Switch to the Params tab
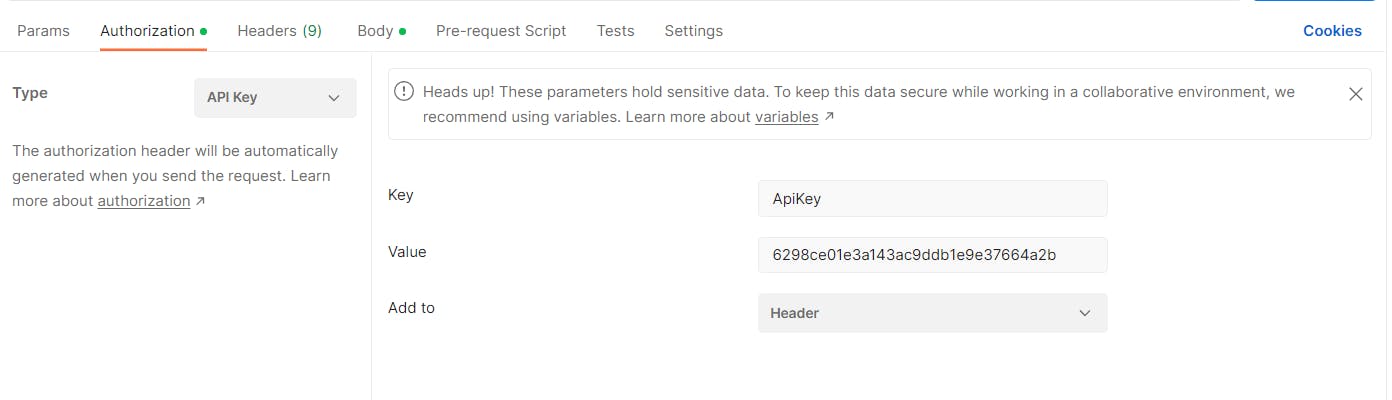Image resolution: width=1392 pixels, height=400 pixels. point(43,31)
